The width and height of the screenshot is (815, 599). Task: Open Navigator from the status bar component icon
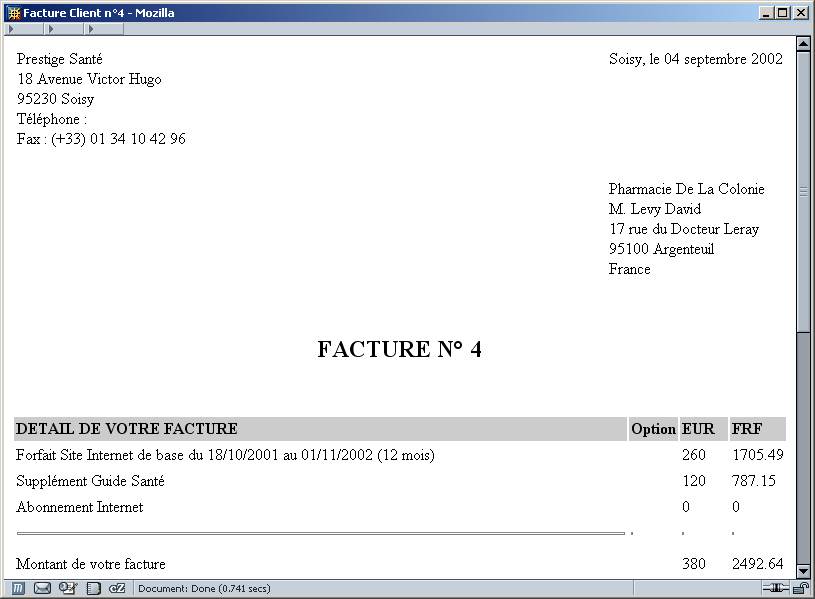click(18, 588)
